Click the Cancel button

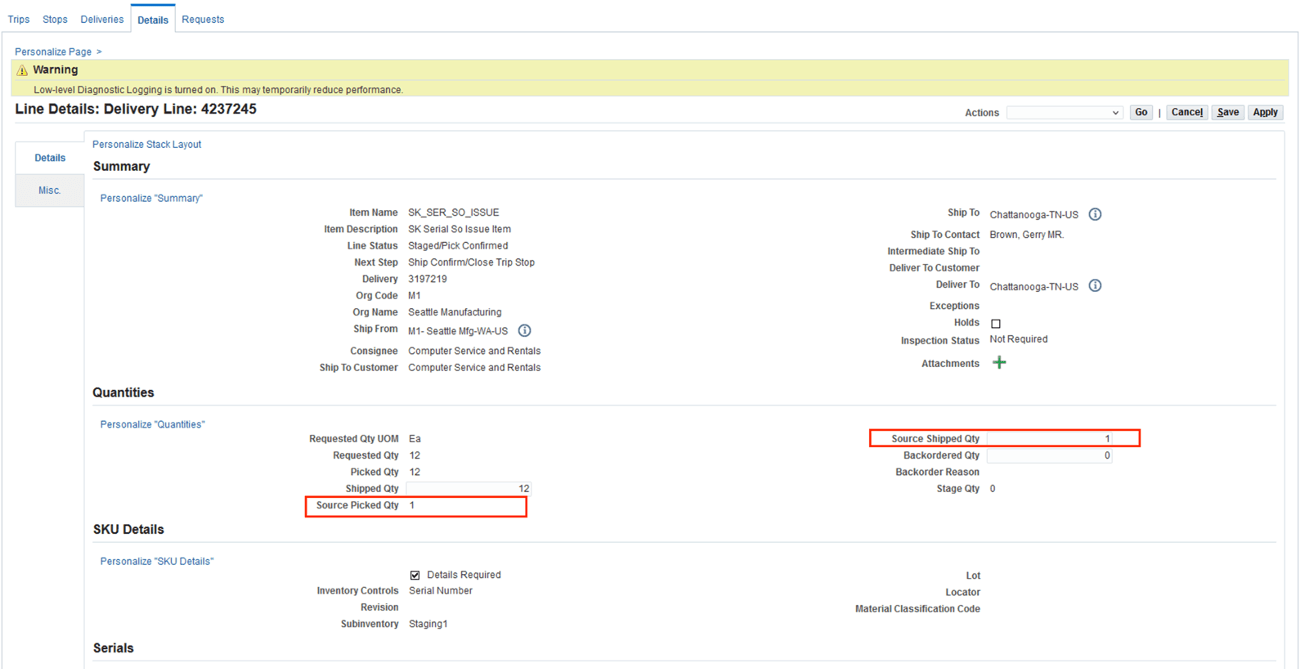click(1187, 112)
